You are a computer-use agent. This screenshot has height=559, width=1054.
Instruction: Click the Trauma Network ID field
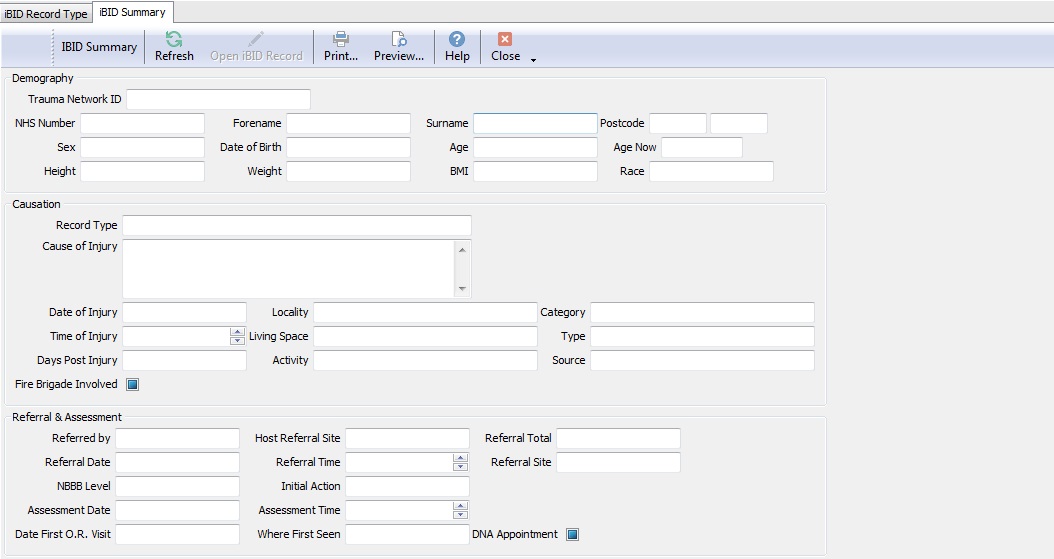[x=218, y=99]
